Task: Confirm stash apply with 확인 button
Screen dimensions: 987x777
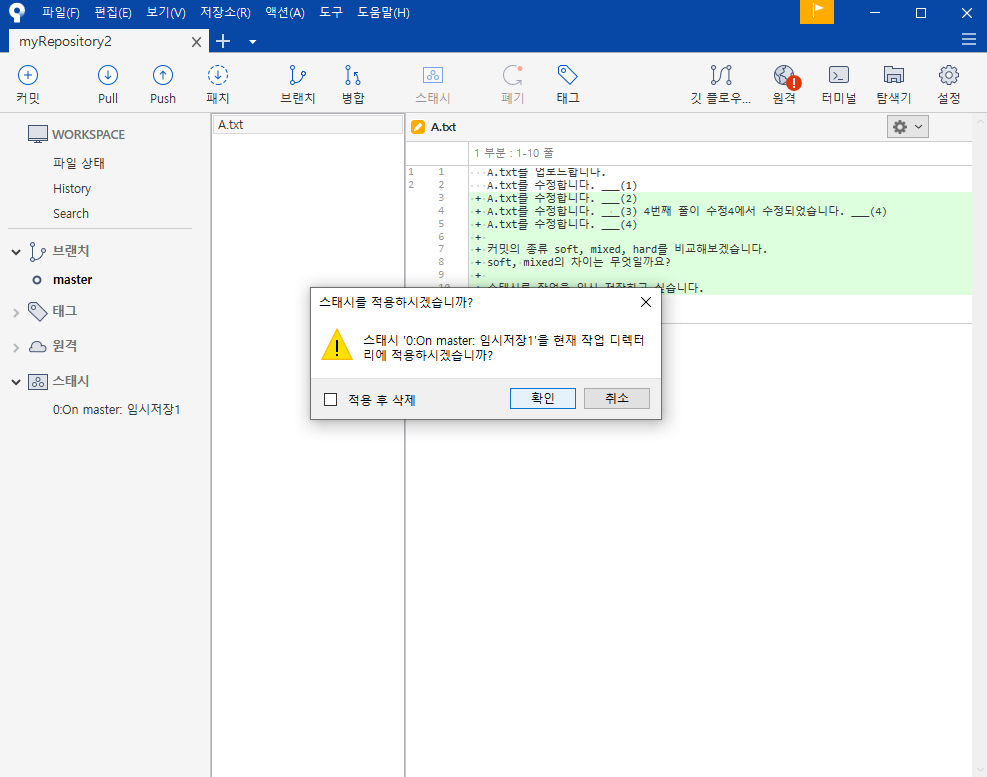Action: pos(543,399)
